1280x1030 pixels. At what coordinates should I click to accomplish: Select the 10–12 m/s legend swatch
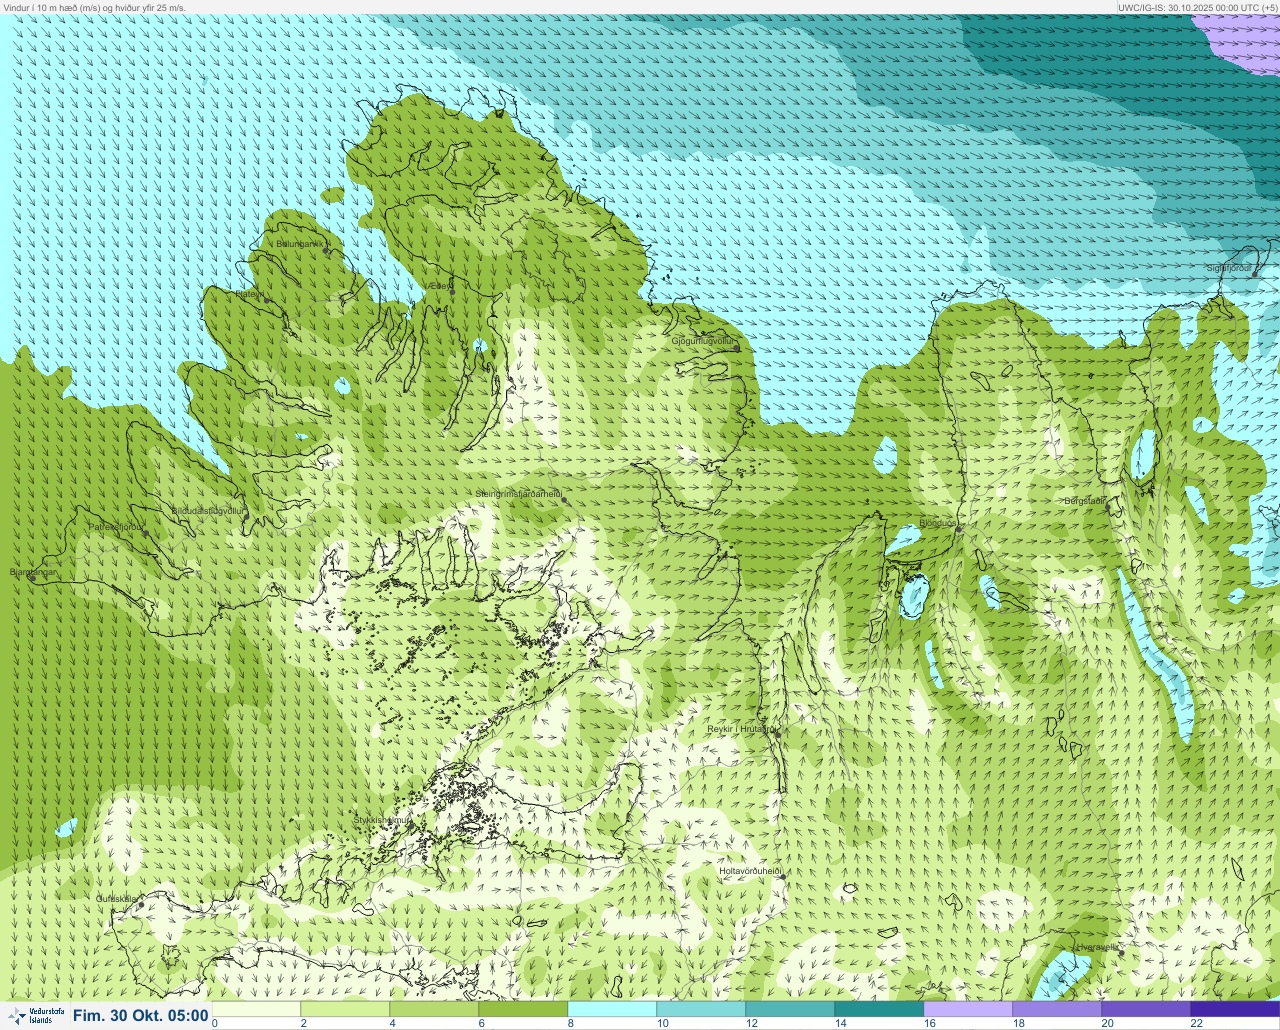[701, 1009]
